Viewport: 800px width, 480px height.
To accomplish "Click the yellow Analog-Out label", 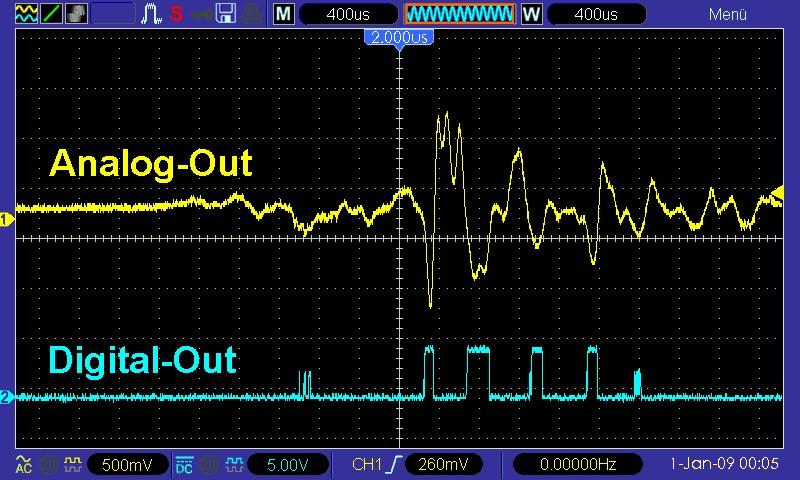I will (x=151, y=164).
